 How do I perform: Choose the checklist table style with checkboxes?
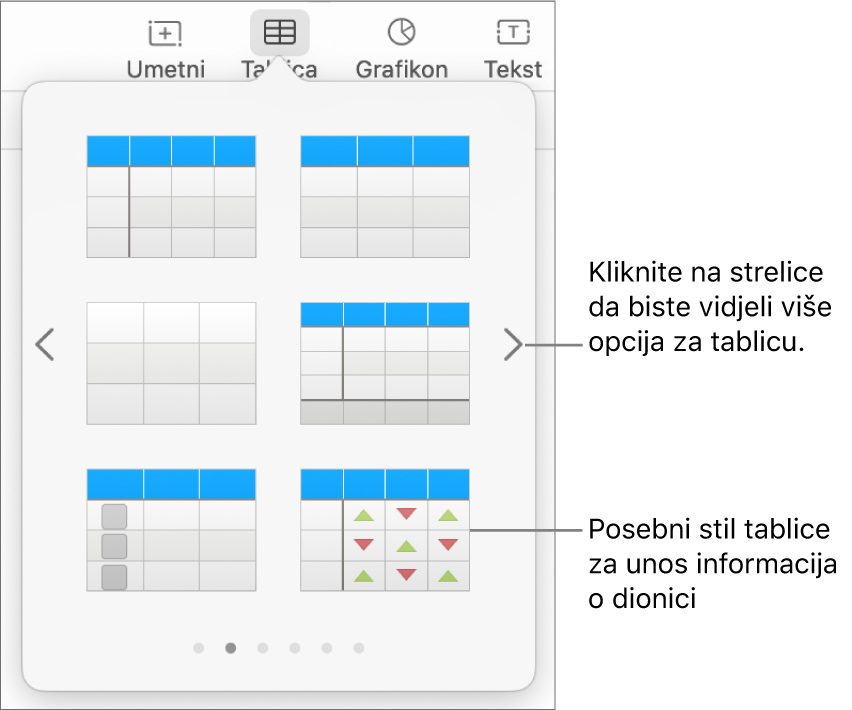click(x=171, y=530)
